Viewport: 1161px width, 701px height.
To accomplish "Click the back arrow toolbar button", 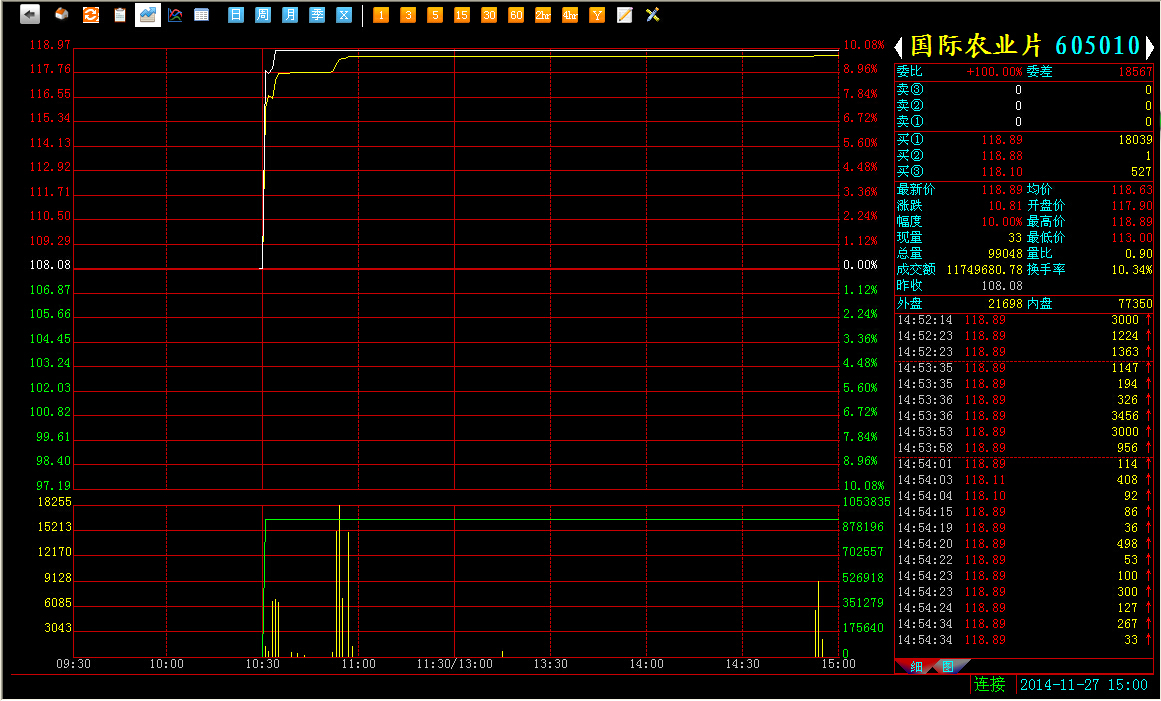I will (x=30, y=15).
